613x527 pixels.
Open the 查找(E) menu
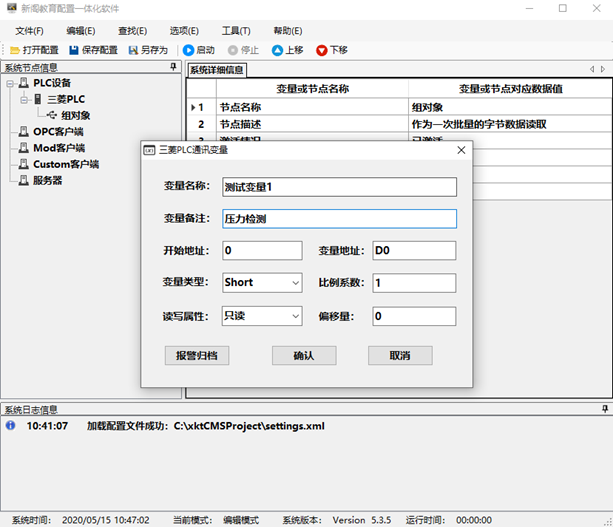point(133,31)
